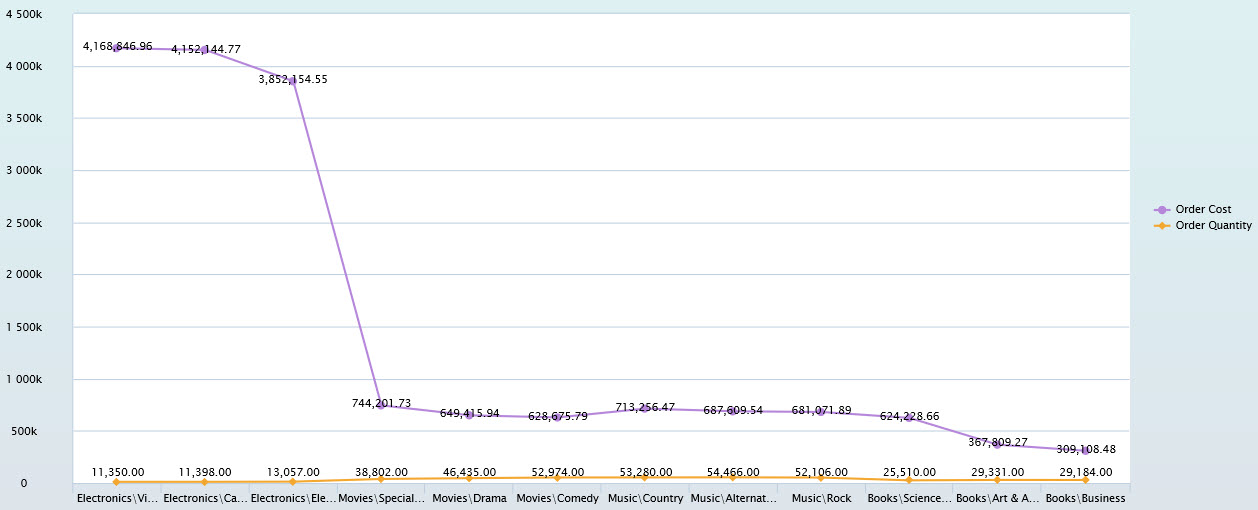Click the 744,201.73 Movies Special data point
The height and width of the screenshot is (510, 1258).
pyautogui.click(x=381, y=405)
